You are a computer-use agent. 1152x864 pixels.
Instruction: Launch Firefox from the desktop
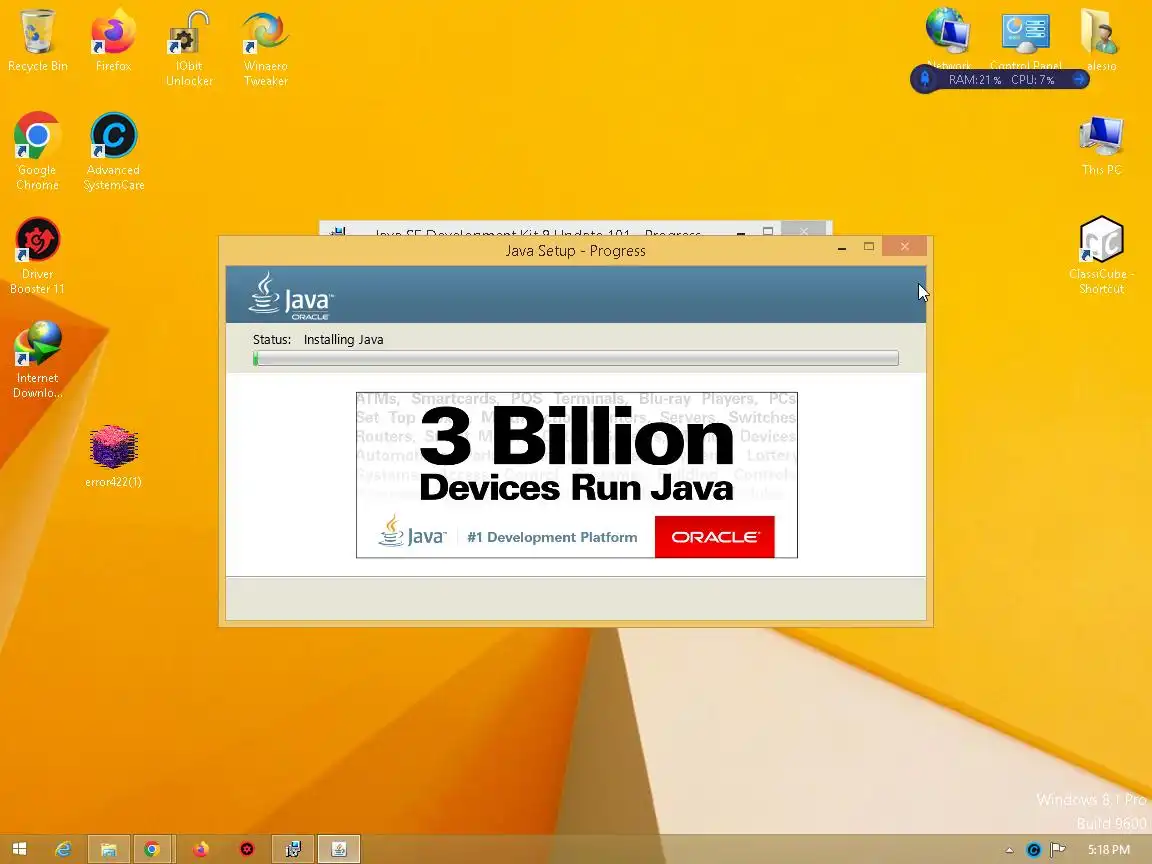pyautogui.click(x=113, y=40)
